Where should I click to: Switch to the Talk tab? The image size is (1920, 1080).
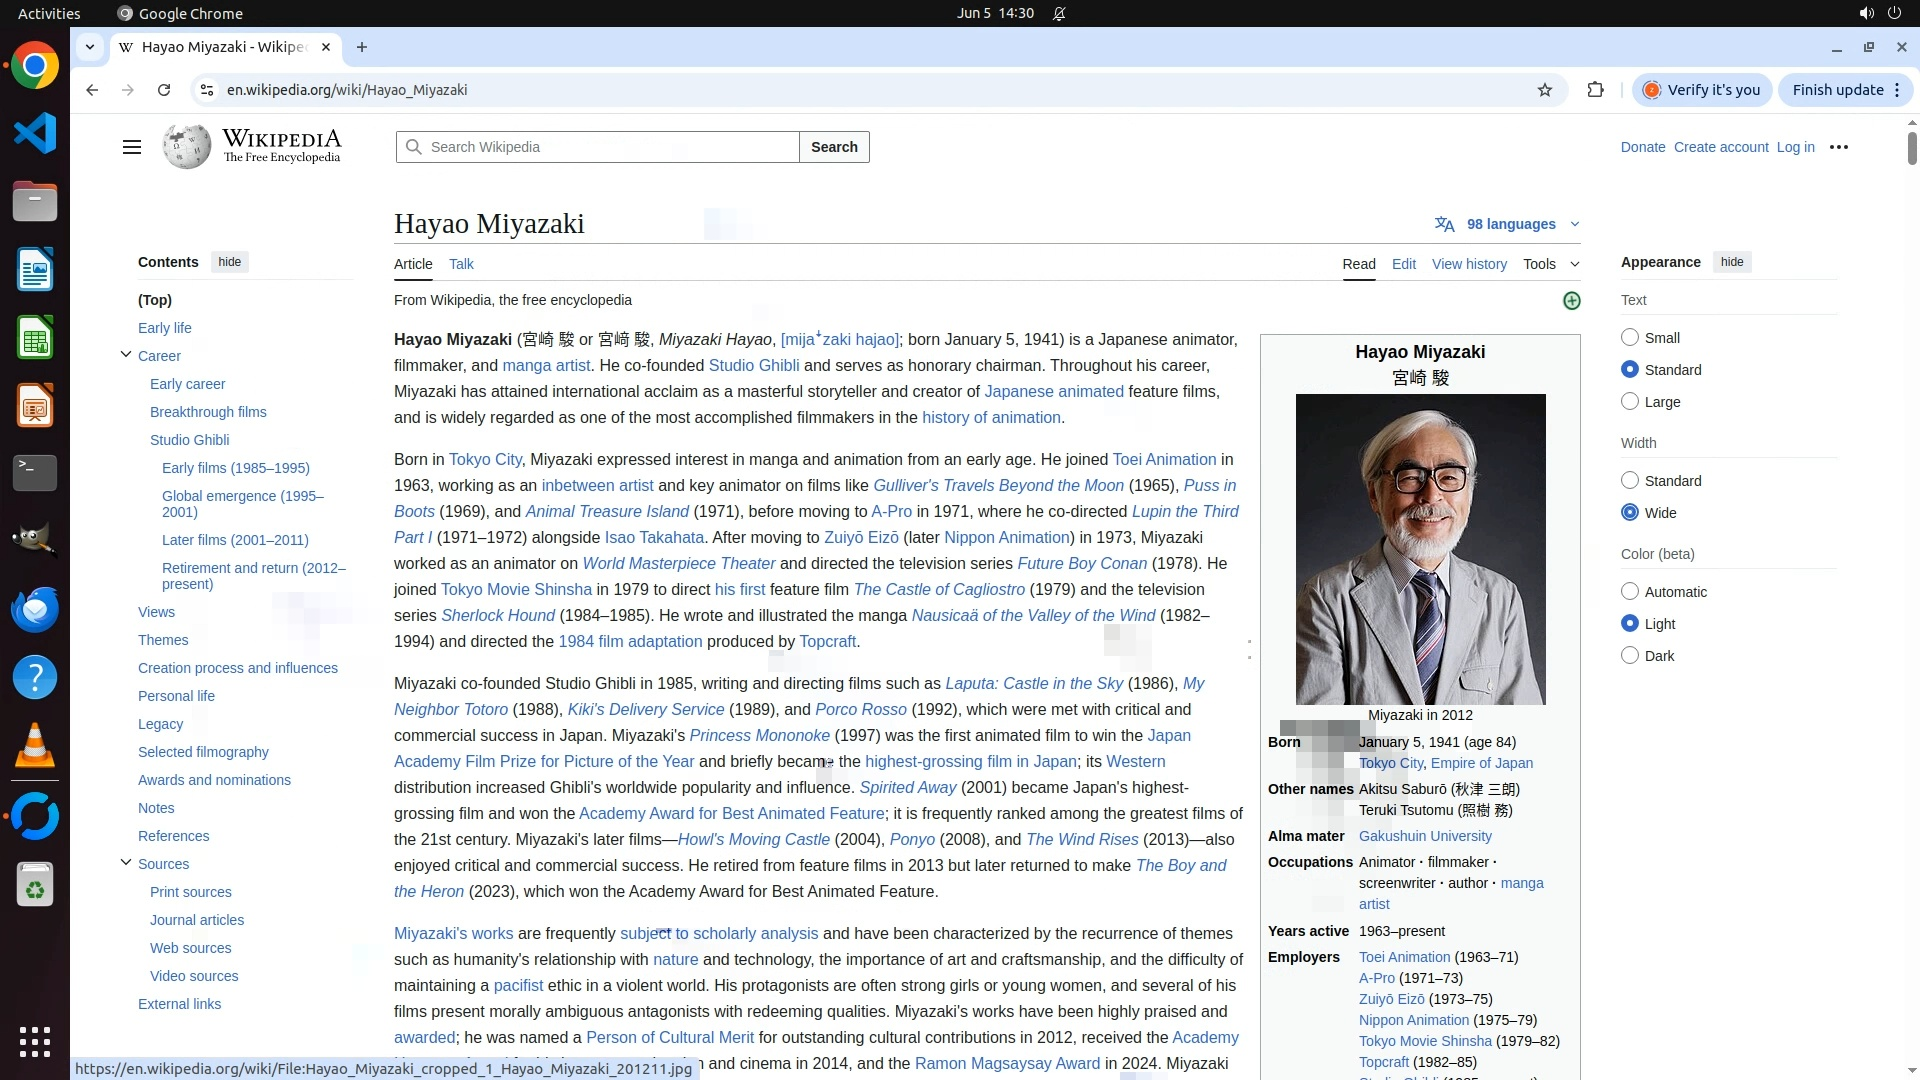click(461, 264)
